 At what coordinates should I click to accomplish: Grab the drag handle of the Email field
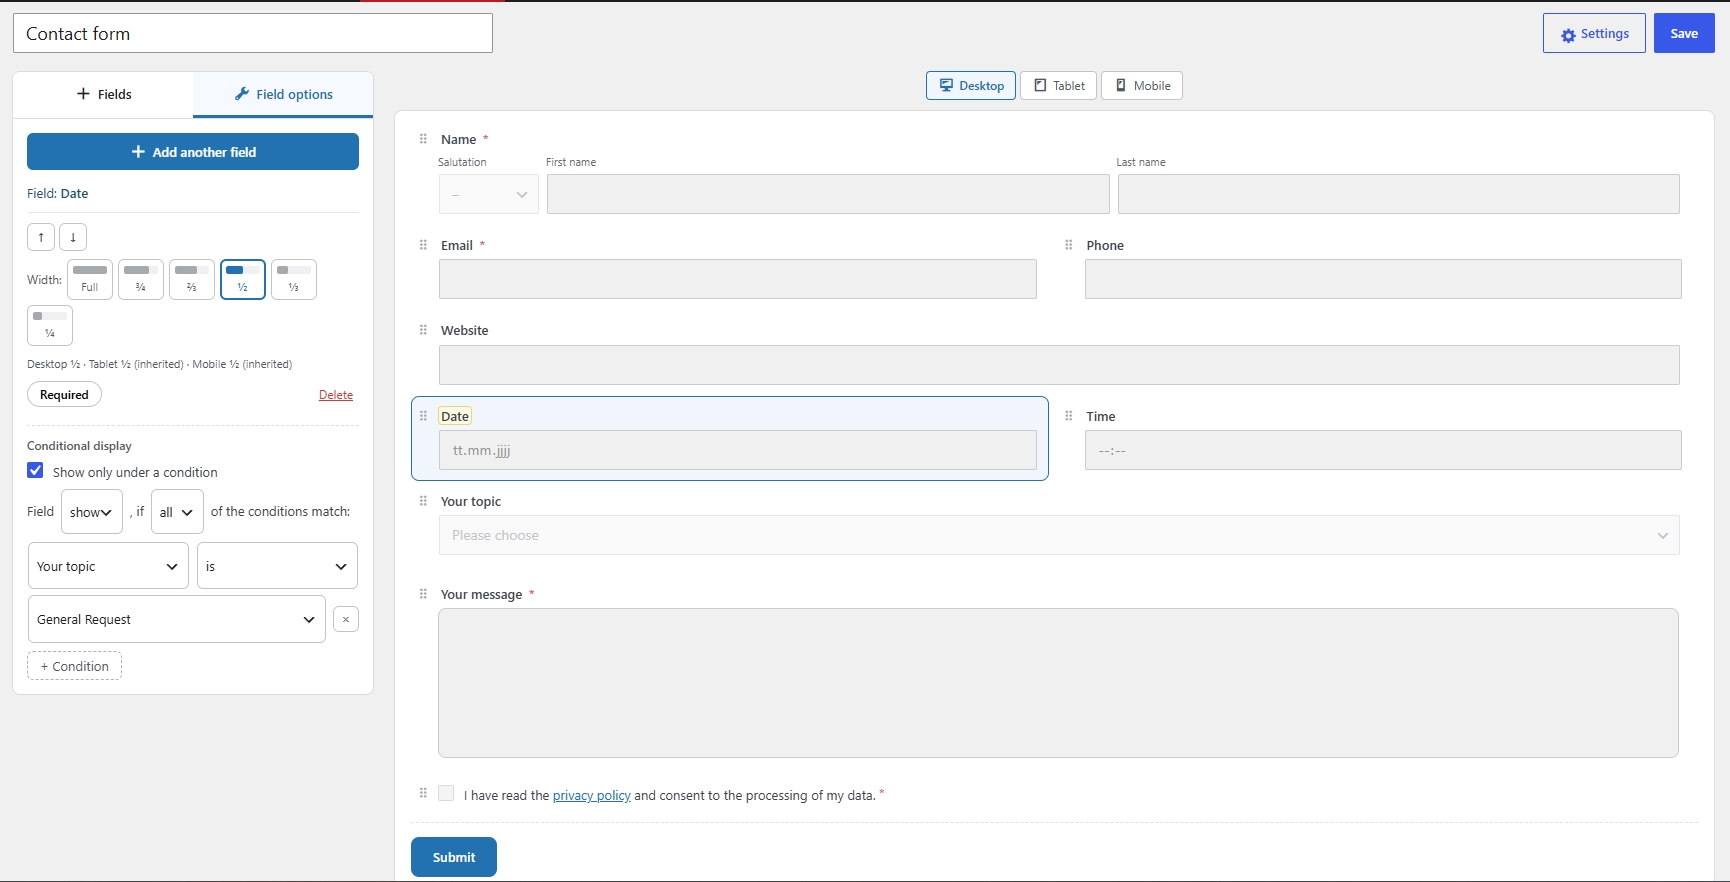(423, 245)
